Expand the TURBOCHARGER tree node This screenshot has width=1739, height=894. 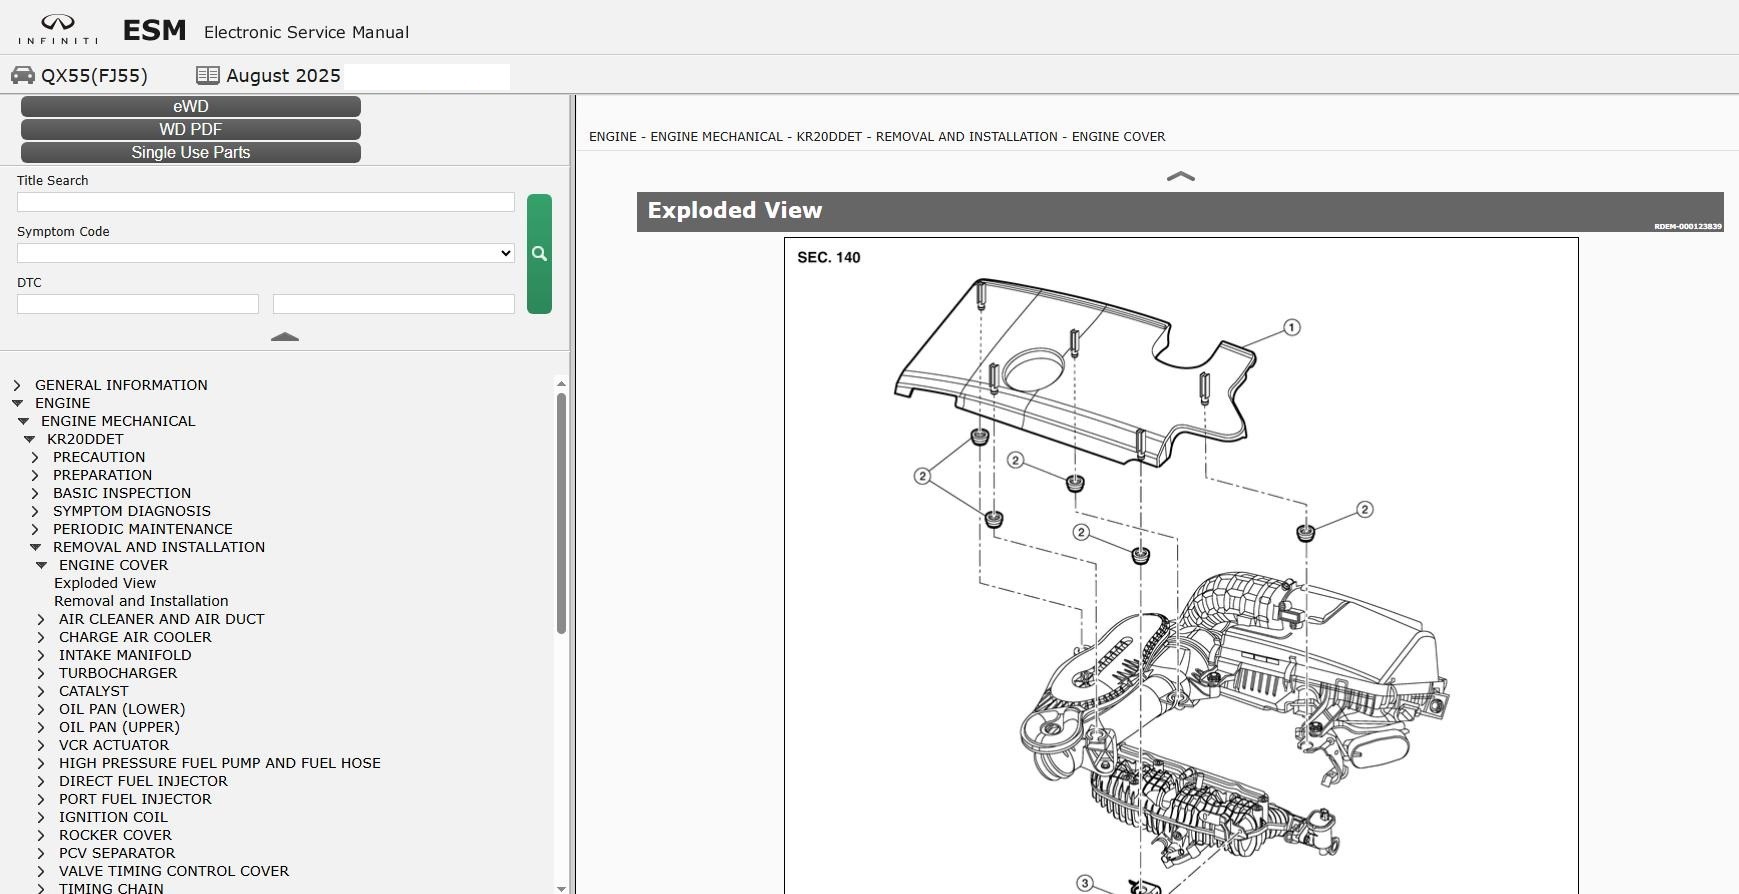[x=41, y=673]
